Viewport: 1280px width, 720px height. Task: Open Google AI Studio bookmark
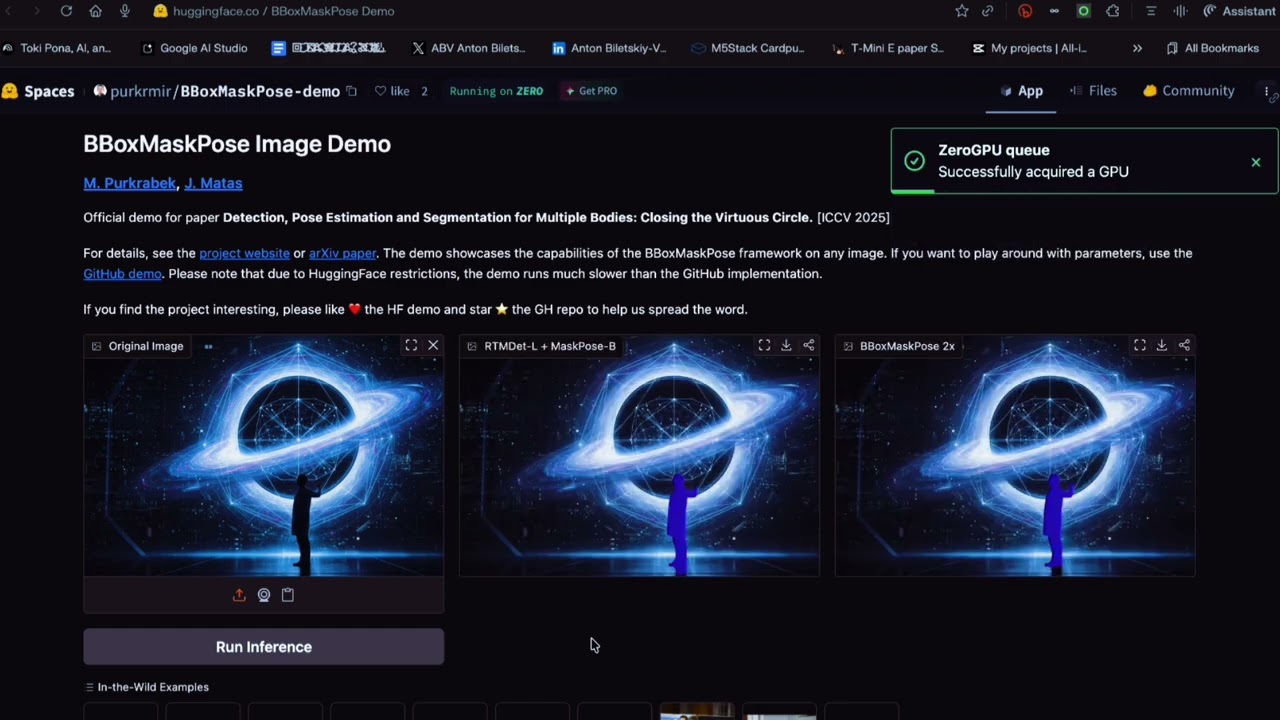click(195, 48)
